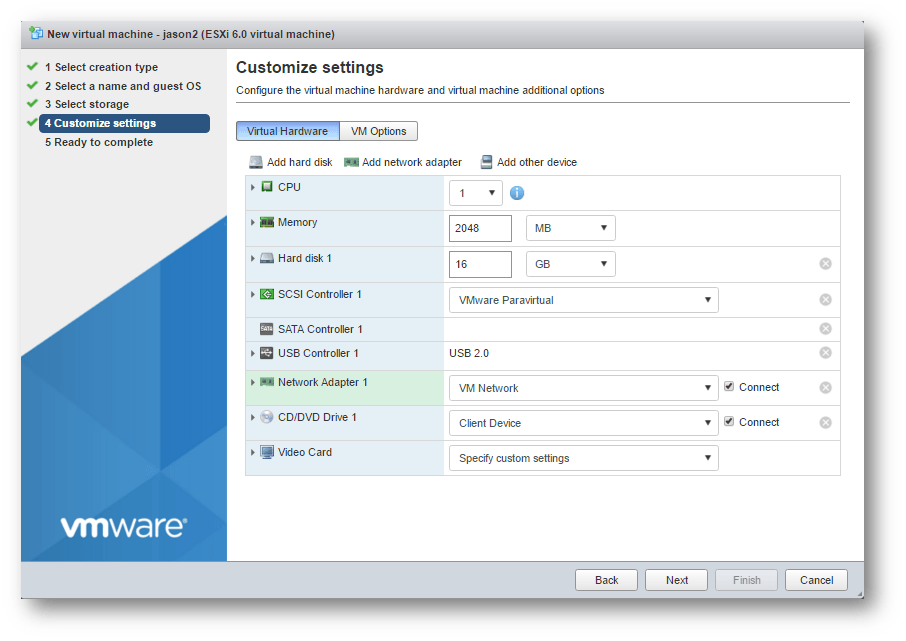906x641 pixels.
Task: Click Add other device
Action: (x=529, y=162)
